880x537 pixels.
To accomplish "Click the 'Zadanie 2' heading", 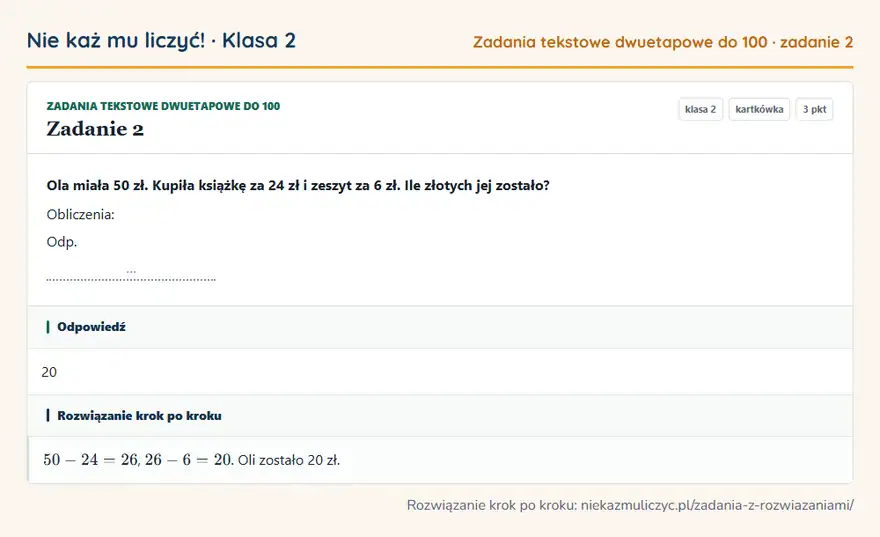I will click(x=95, y=129).
